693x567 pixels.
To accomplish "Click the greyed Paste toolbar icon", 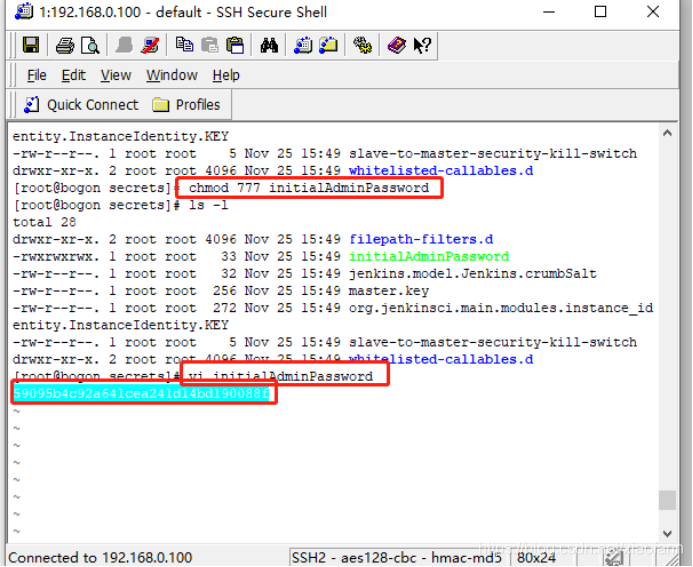I will pyautogui.click(x=209, y=45).
